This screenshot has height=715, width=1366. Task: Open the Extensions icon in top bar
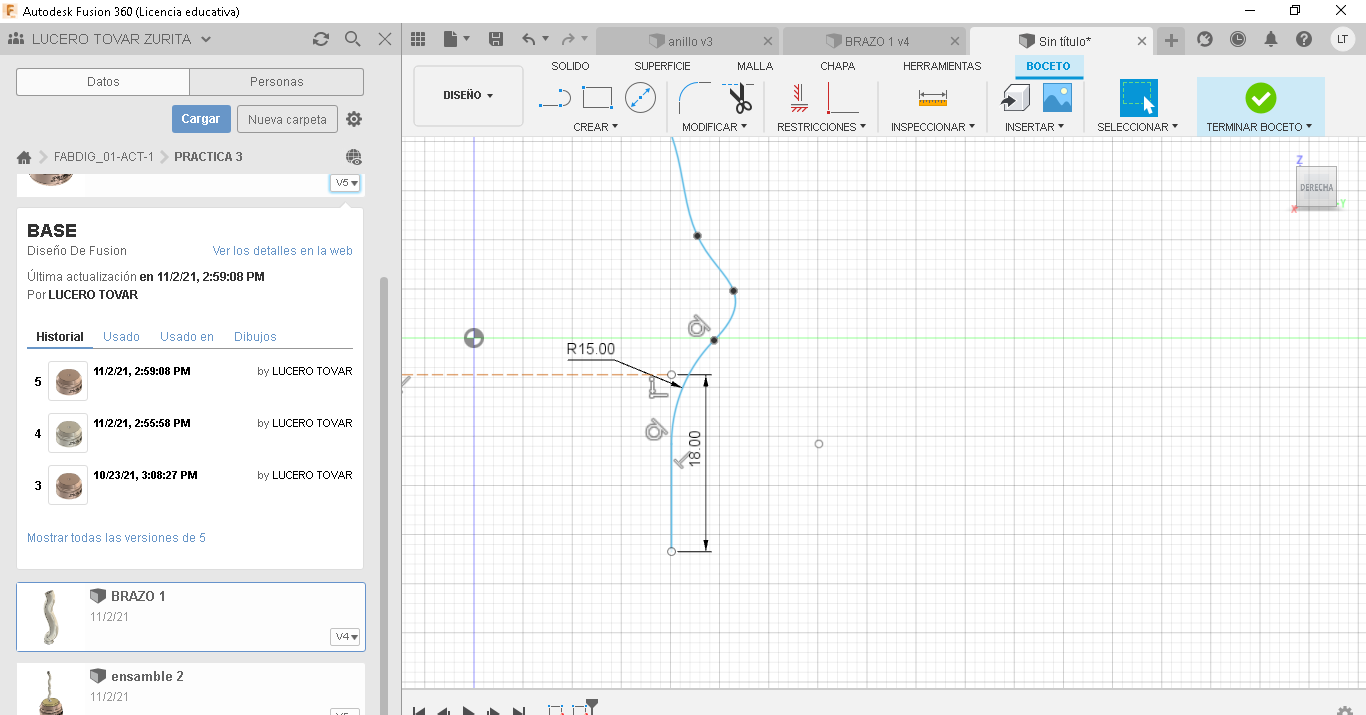[x=1205, y=39]
